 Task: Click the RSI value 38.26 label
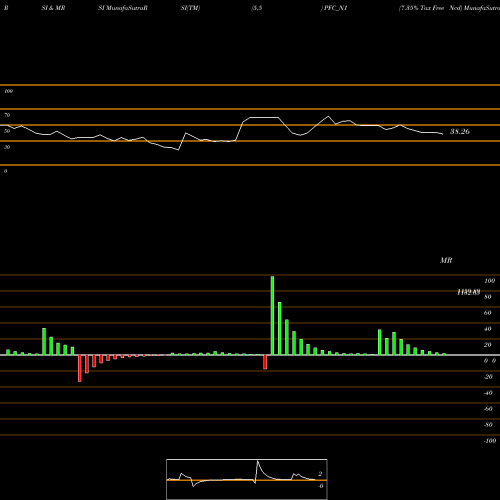pos(460,132)
